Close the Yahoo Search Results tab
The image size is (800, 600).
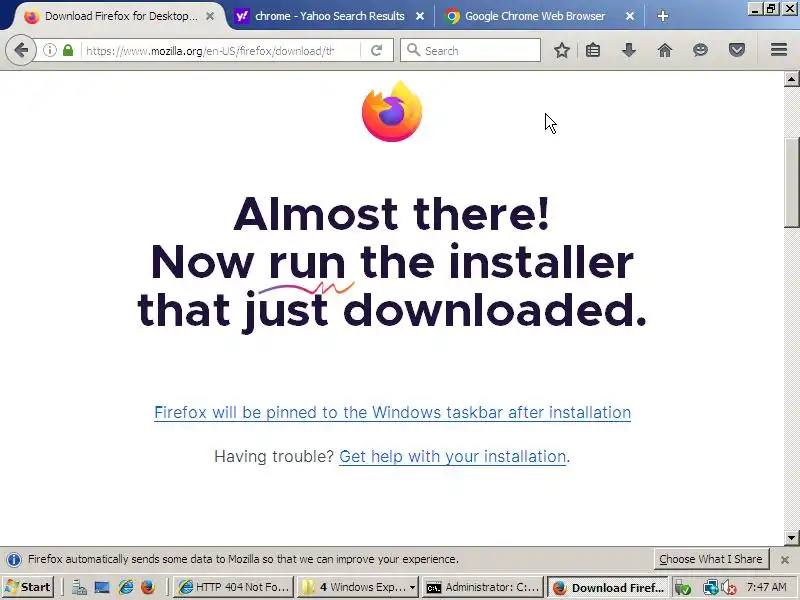tap(419, 16)
